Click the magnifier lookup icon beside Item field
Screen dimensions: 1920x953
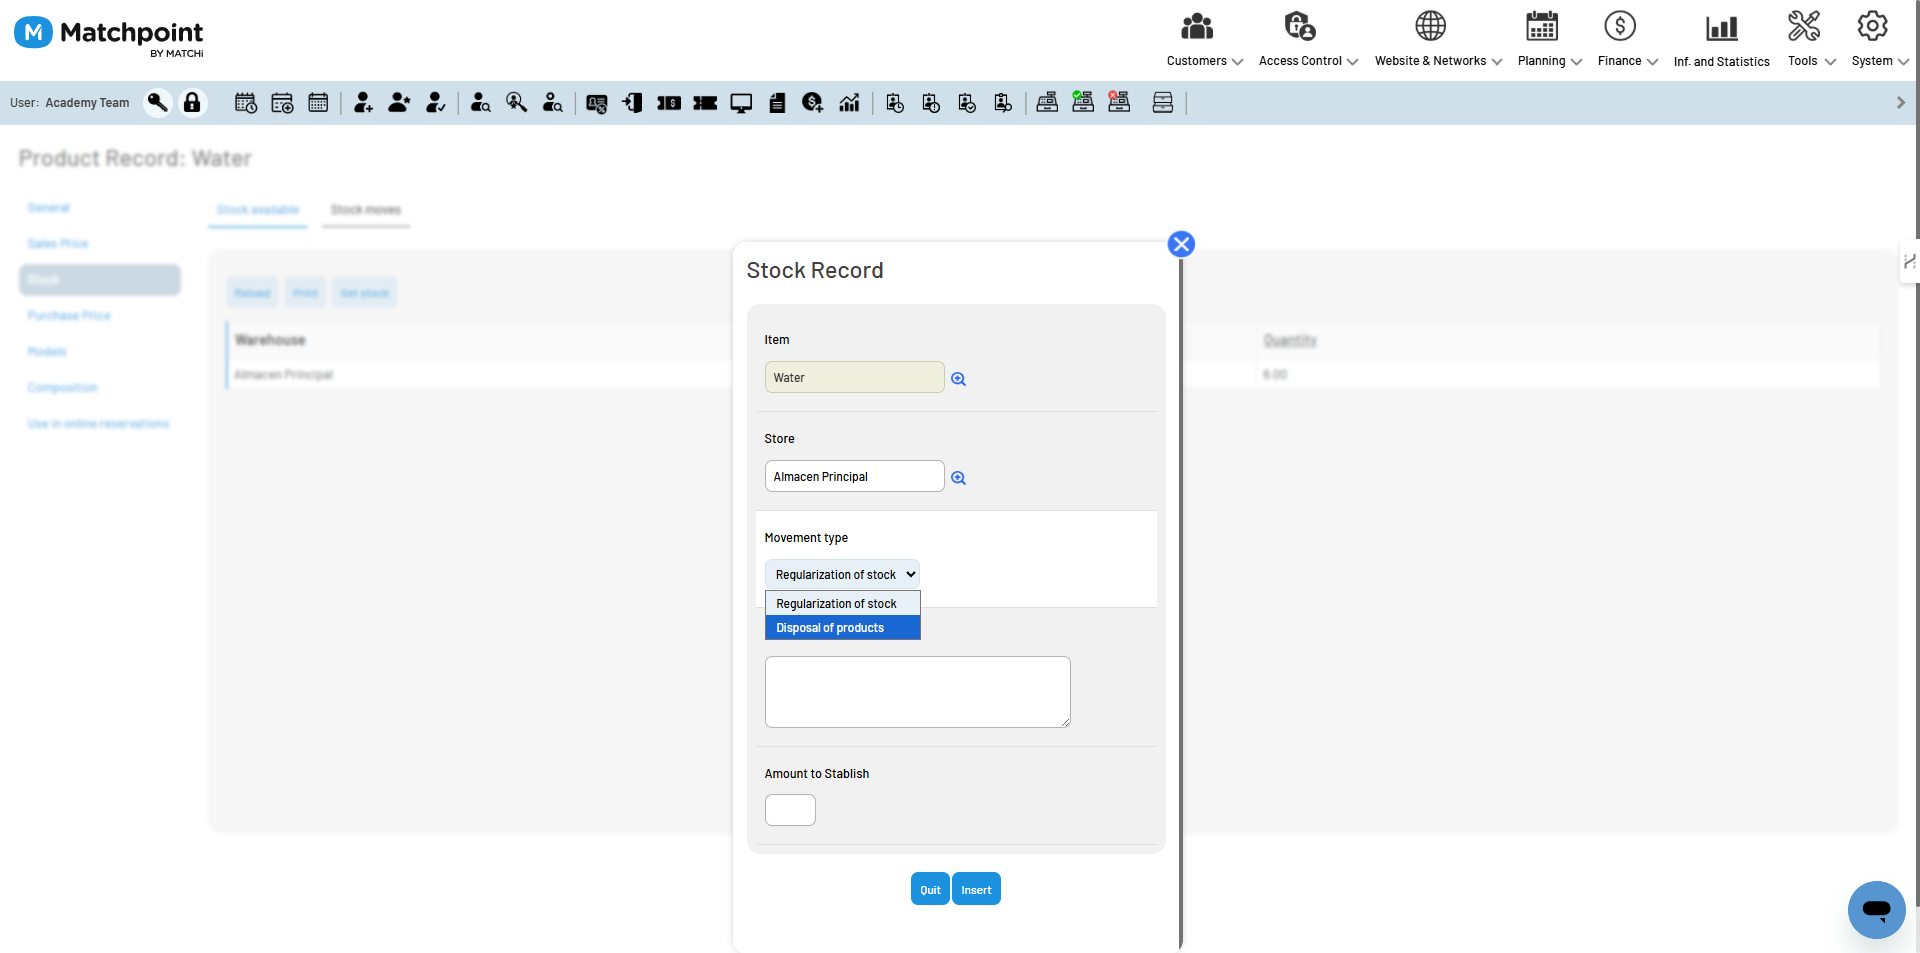click(958, 379)
